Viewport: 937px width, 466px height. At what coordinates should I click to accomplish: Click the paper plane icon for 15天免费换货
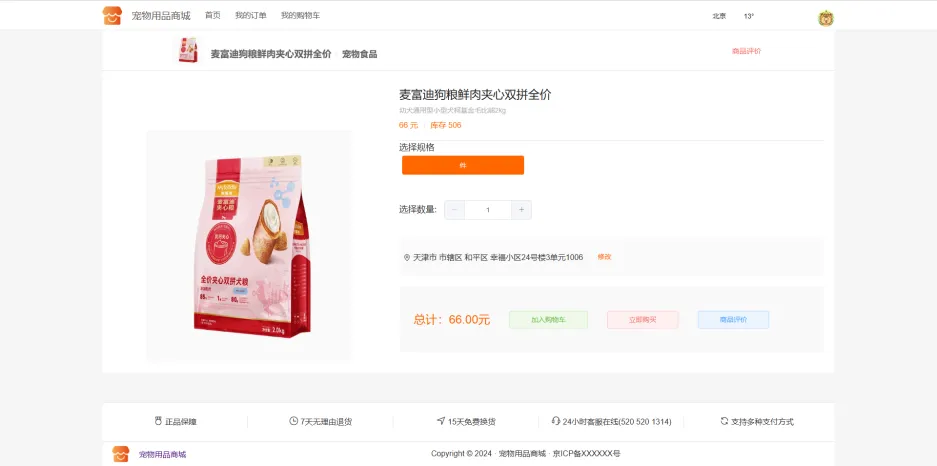tap(441, 421)
